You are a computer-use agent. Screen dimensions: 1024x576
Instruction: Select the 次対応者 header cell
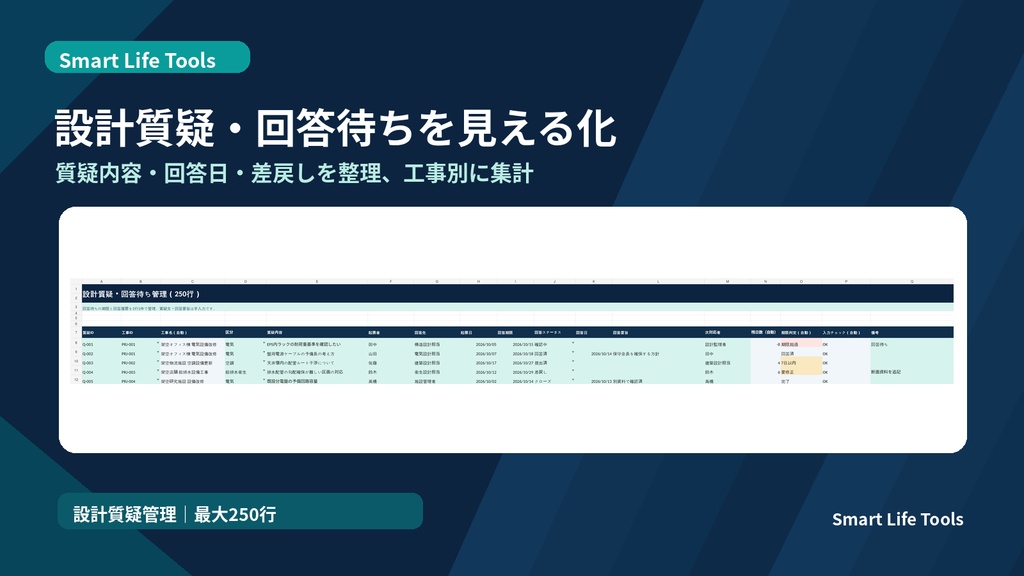[727, 332]
